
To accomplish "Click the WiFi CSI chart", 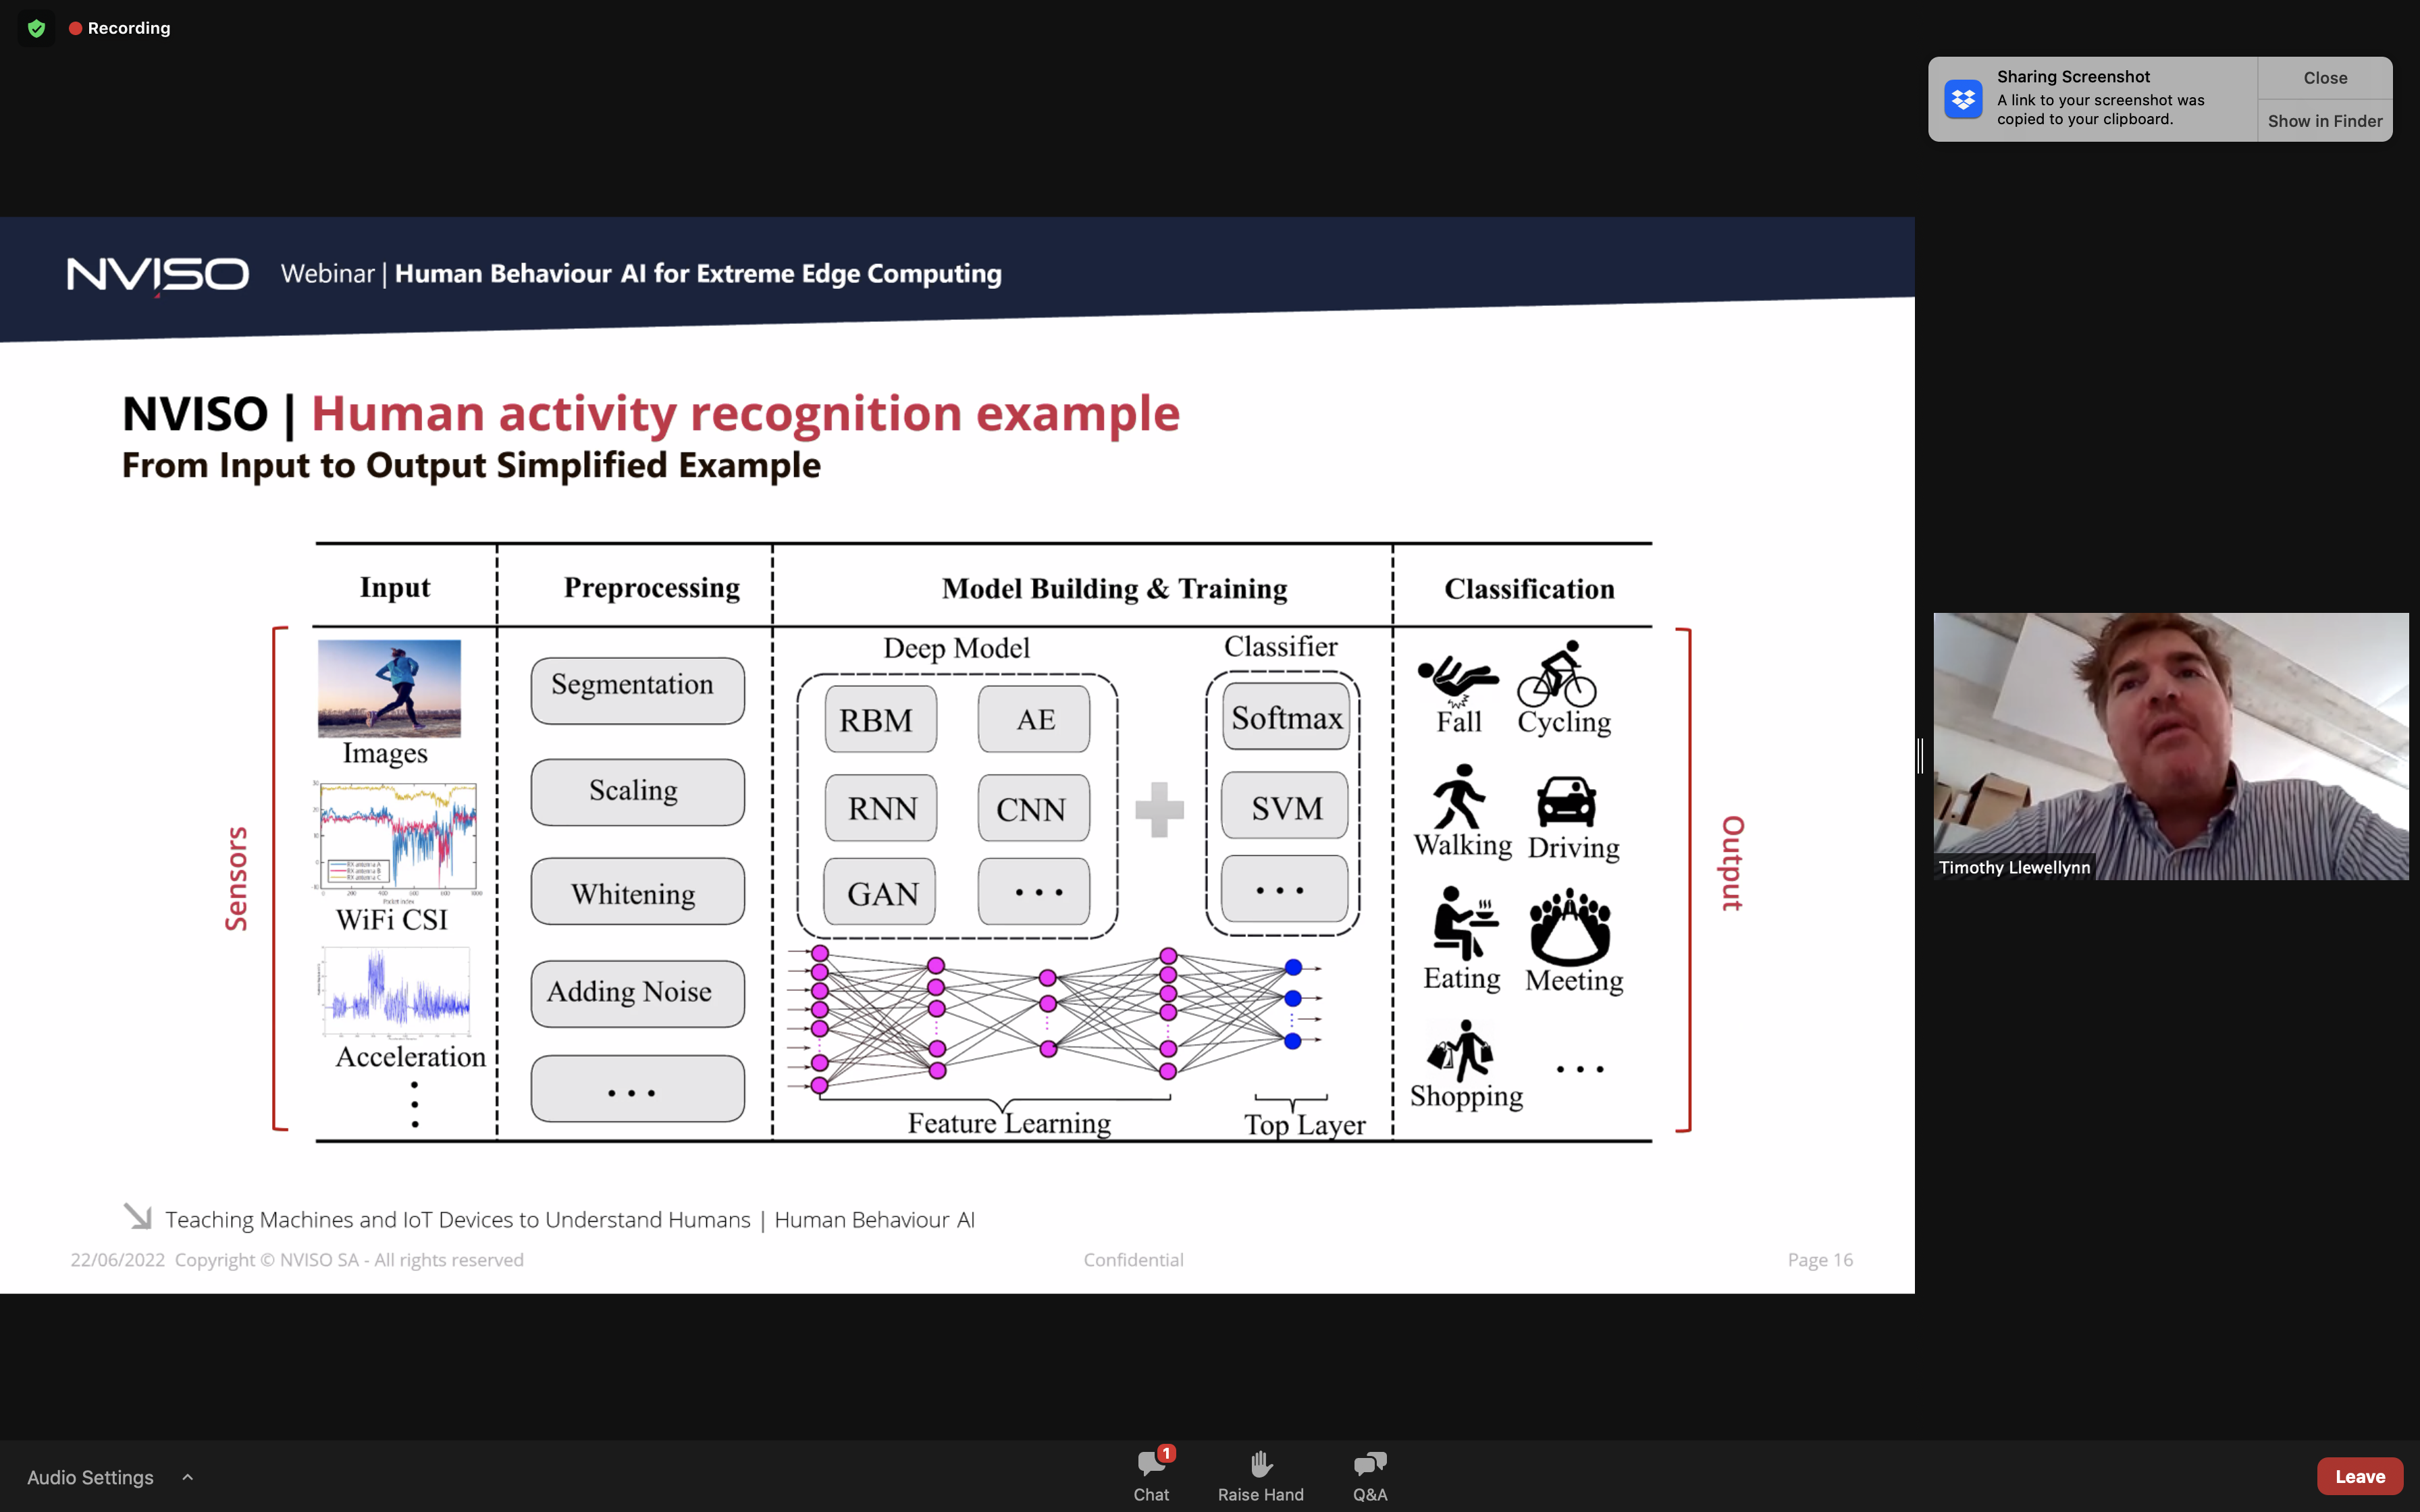I will pos(398,842).
